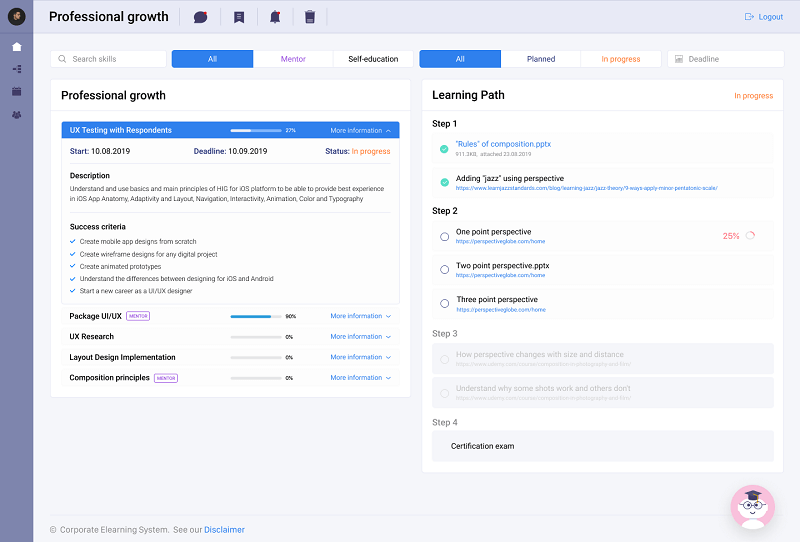800x542 pixels.
Task: Open the Disclaimer link in footer
Action: pos(224,530)
